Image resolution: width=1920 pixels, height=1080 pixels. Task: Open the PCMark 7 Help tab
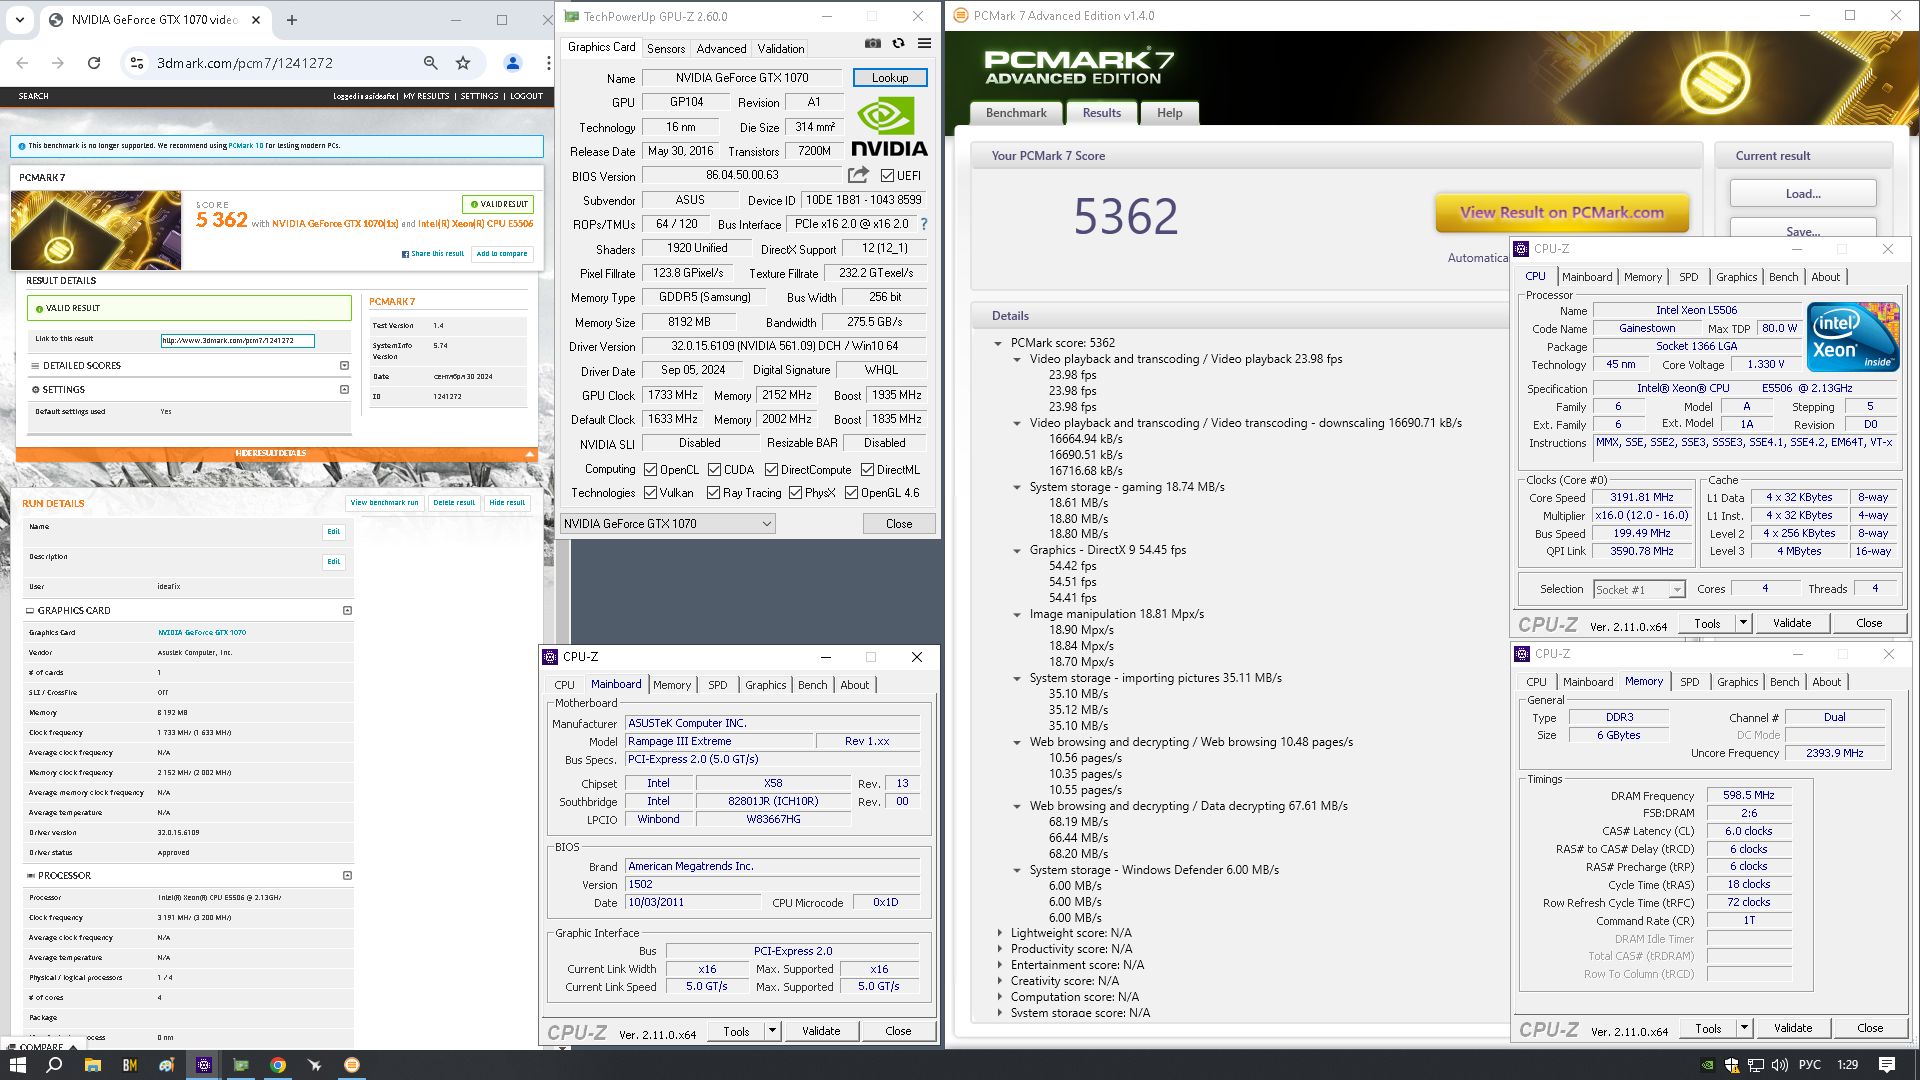[x=1169, y=113]
